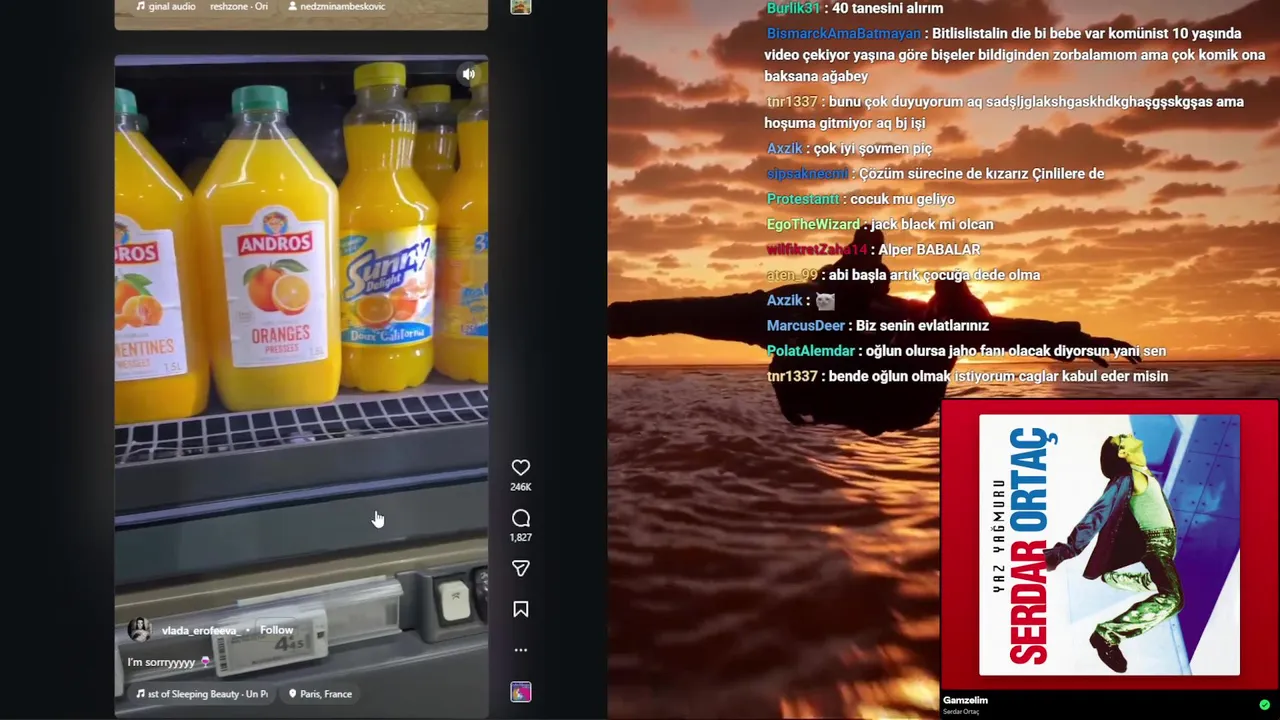The height and width of the screenshot is (720, 1280).
Task: Expand the "I'm sorrryyyyy" caption
Action: [x=168, y=662]
